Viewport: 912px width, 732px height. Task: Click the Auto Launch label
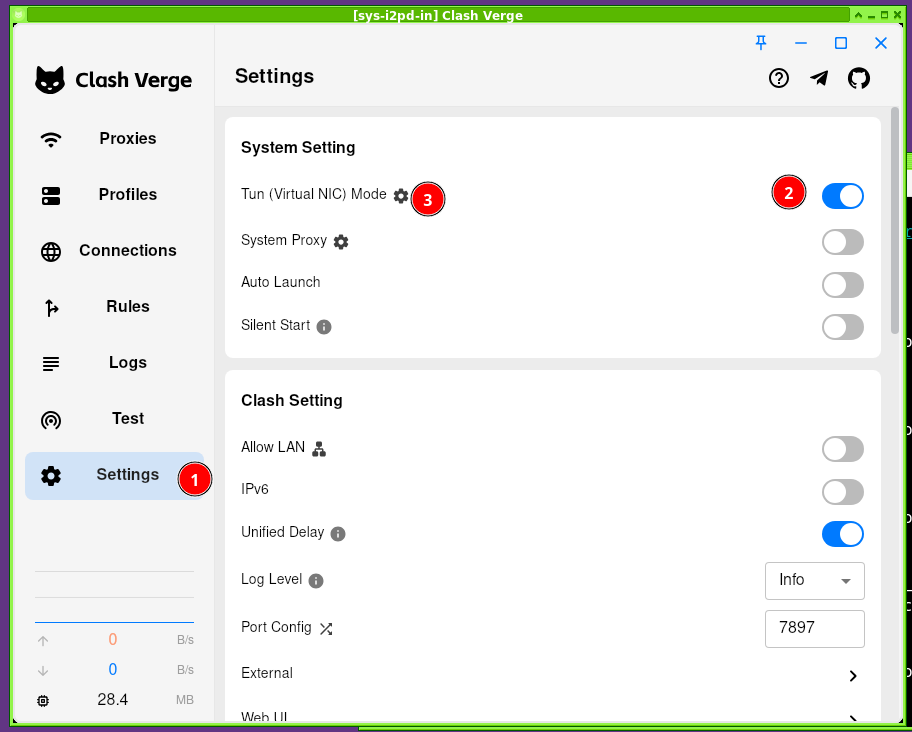[x=280, y=282]
